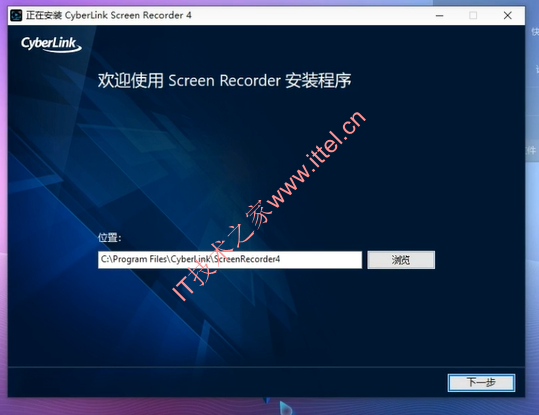Close the CyberLink Screen Recorder 4 installer
539x415 pixels.
coord(507,15)
